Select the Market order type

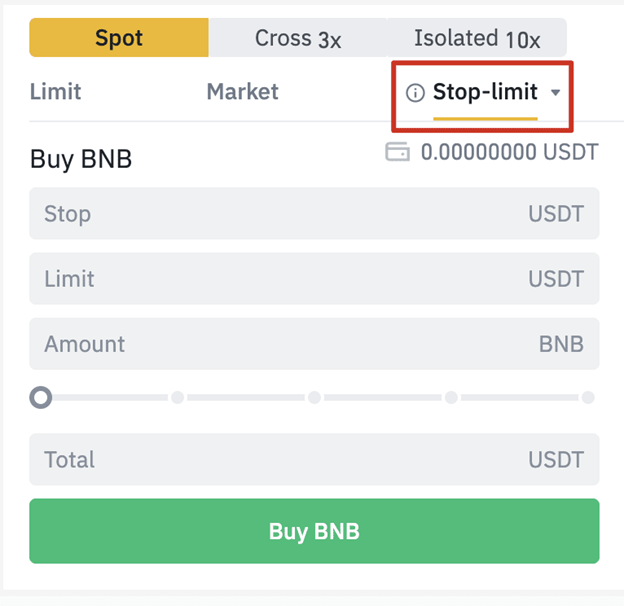point(242,92)
